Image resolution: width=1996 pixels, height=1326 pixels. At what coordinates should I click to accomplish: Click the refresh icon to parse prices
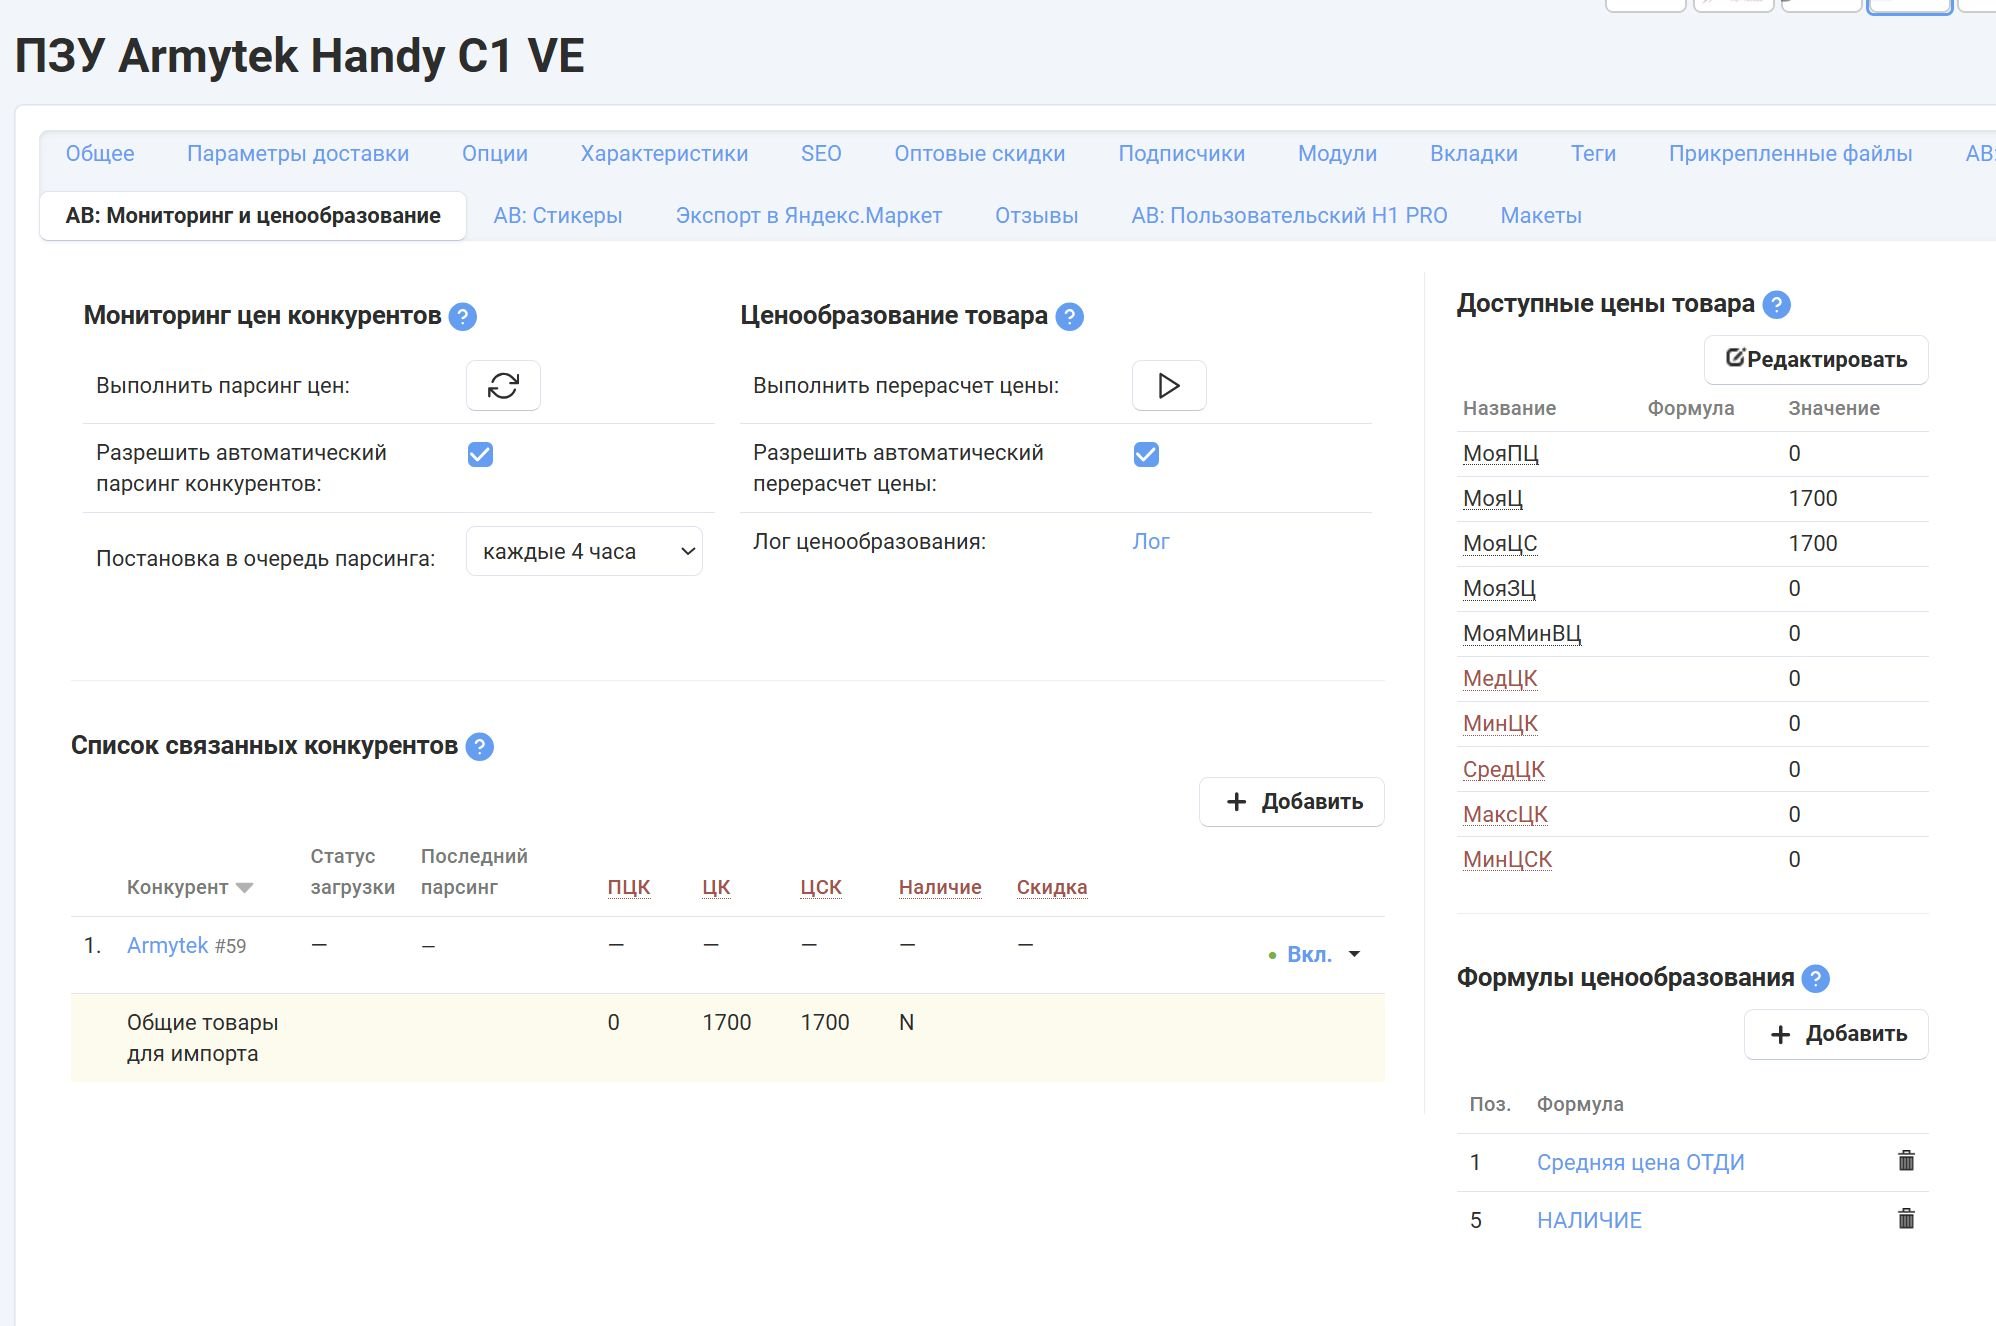(503, 386)
